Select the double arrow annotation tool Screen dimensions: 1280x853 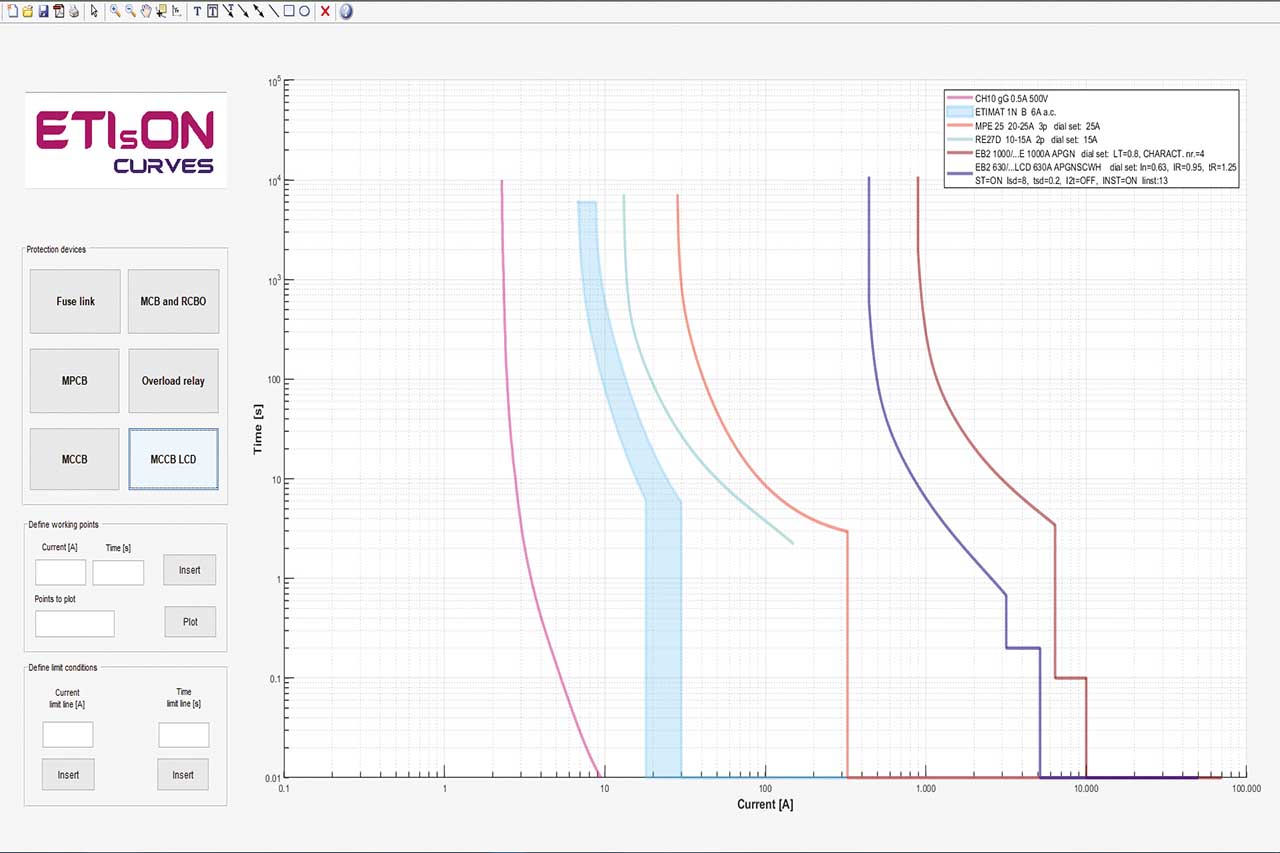tap(258, 11)
